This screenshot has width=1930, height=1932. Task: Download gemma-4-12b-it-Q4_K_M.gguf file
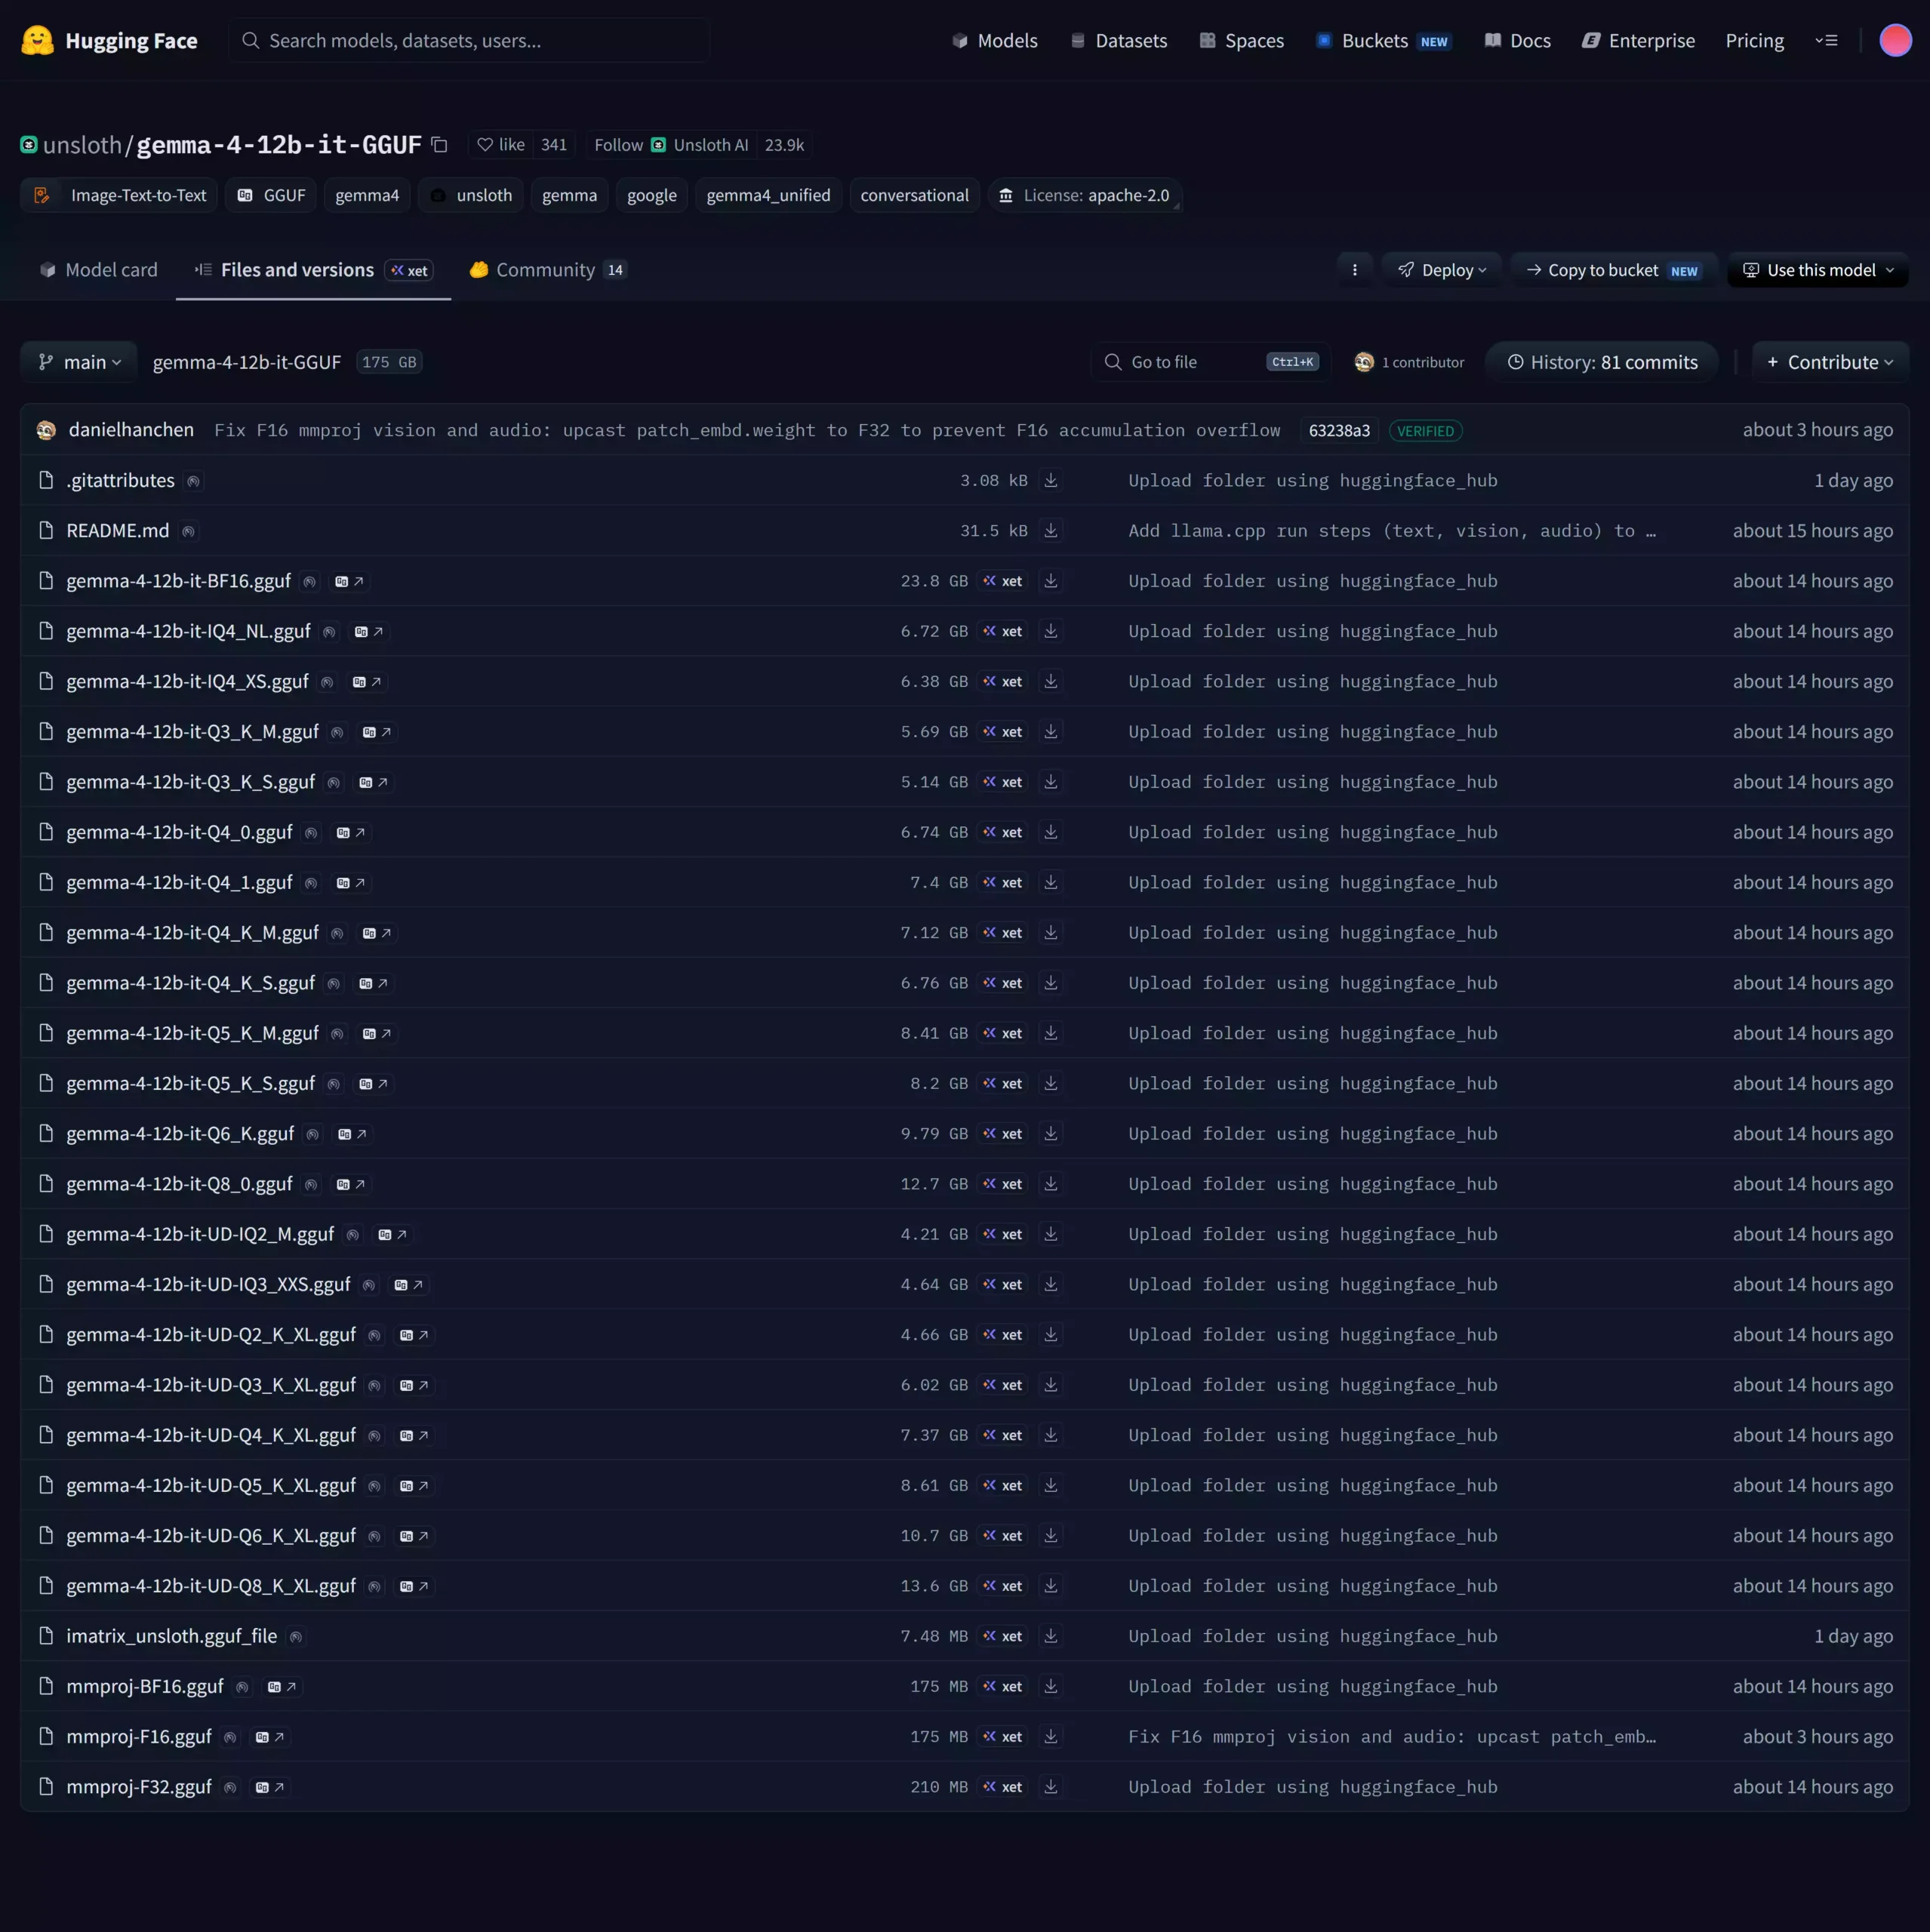click(x=1051, y=933)
